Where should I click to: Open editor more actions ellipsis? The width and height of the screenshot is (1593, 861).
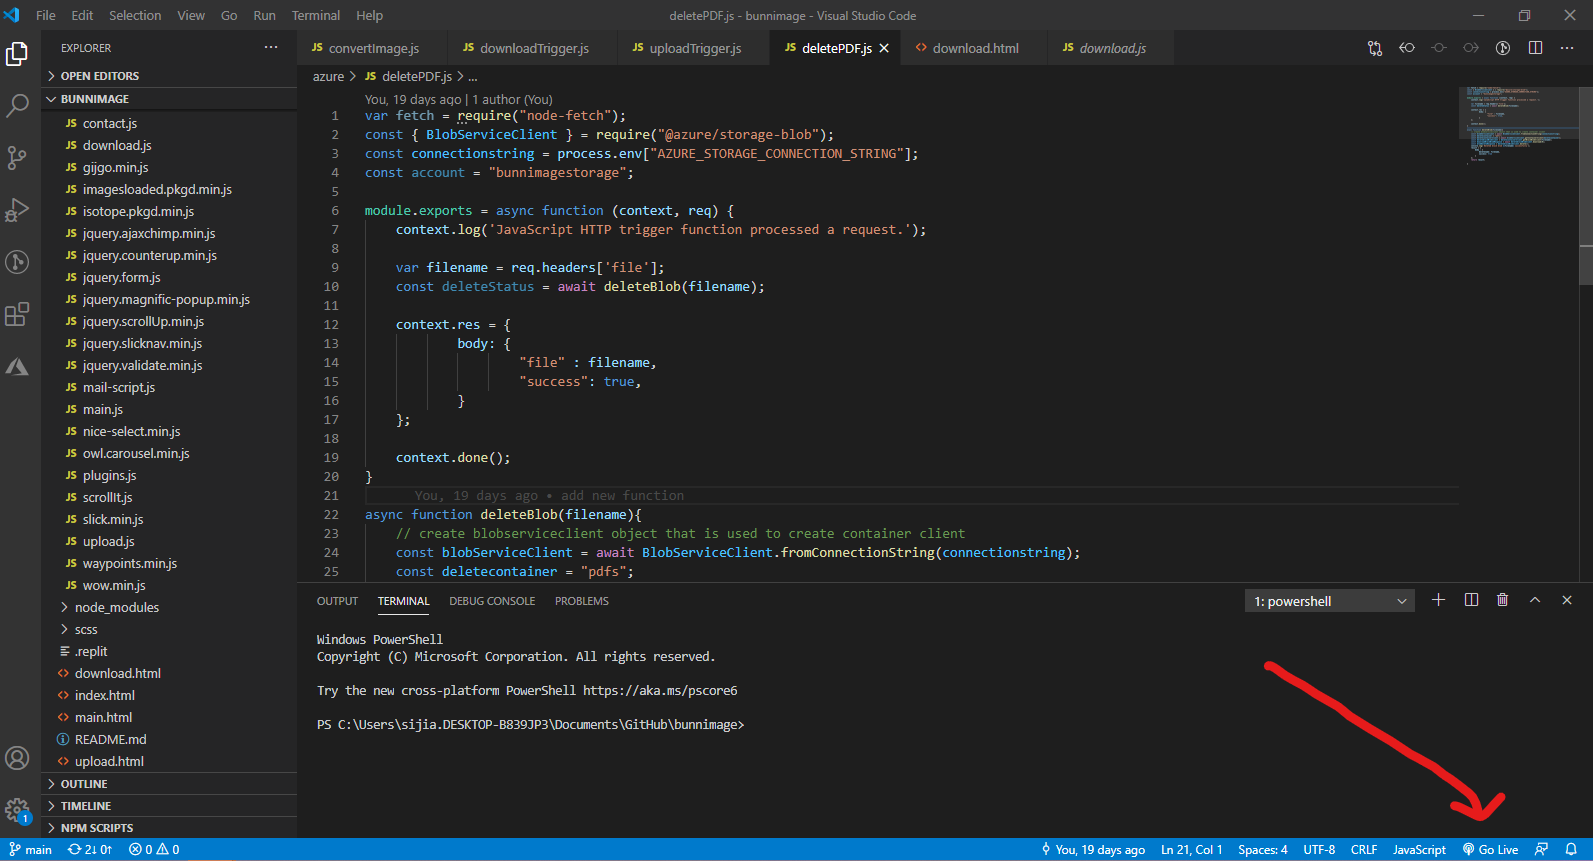(x=1567, y=48)
